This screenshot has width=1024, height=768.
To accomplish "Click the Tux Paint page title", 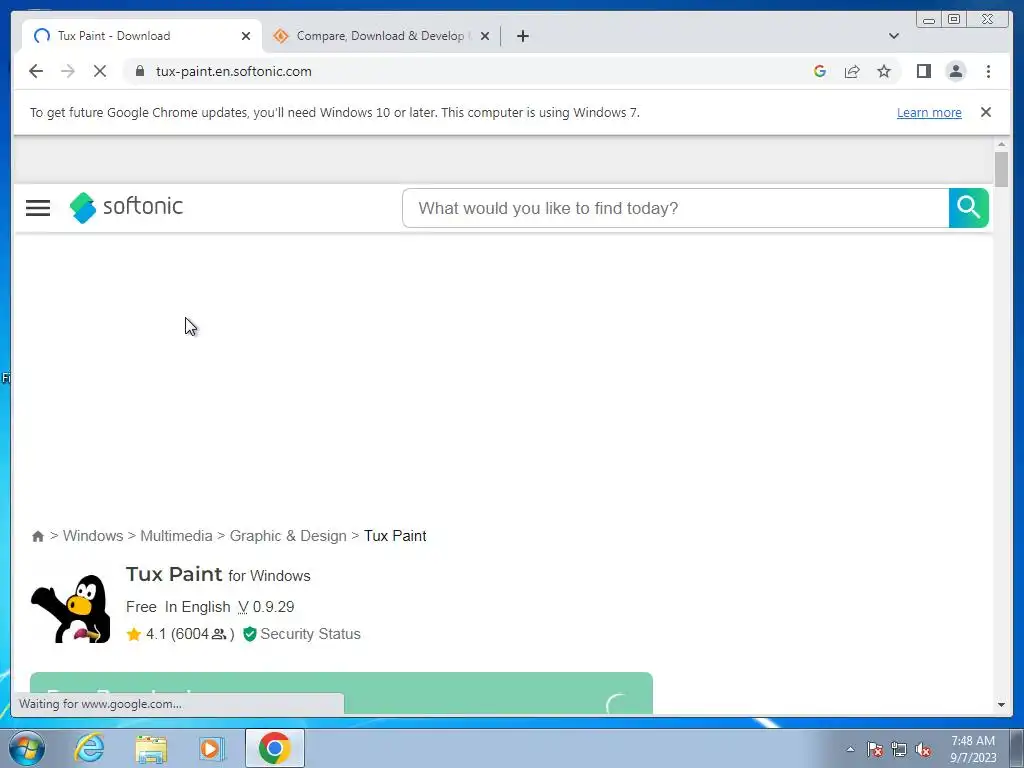I will click(174, 574).
